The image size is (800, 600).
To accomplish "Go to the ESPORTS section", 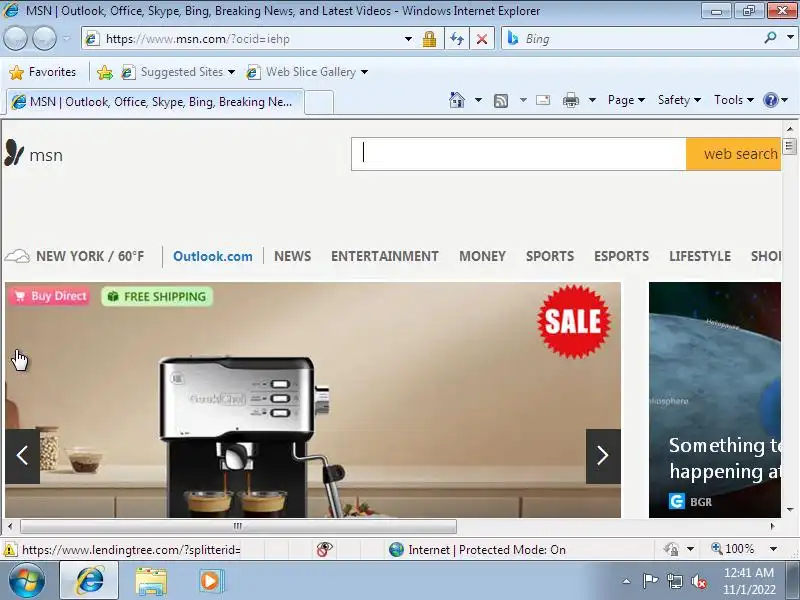I will click(x=621, y=256).
